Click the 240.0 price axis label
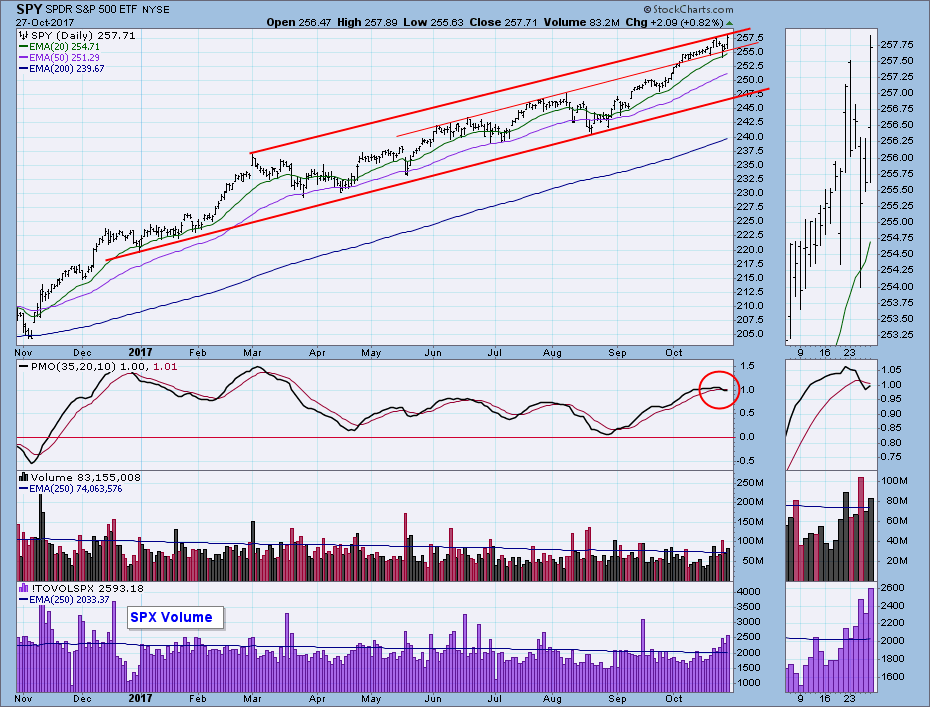Screen dimensions: 930x707 (751, 136)
